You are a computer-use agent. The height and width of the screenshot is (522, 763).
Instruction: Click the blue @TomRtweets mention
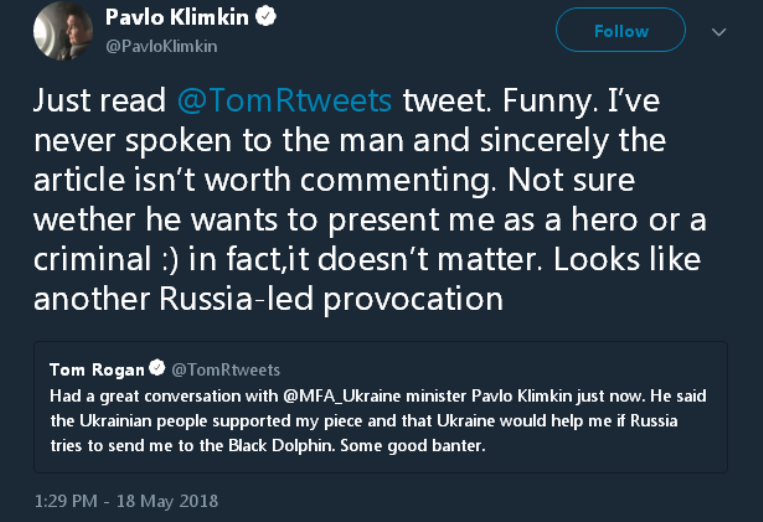tap(285, 101)
